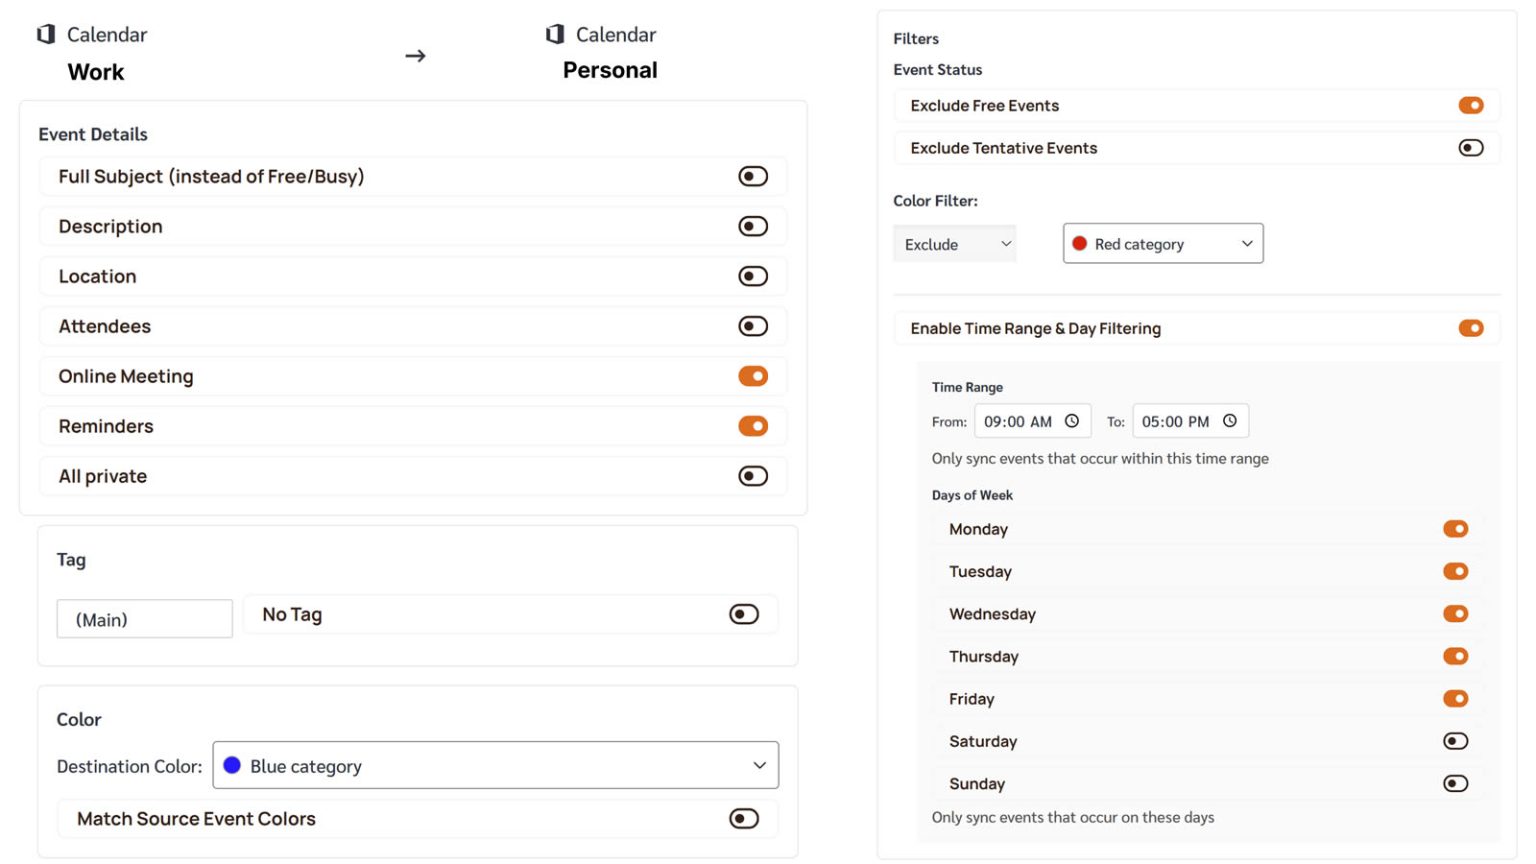Disable the Tuesday toggle

point(1456,571)
